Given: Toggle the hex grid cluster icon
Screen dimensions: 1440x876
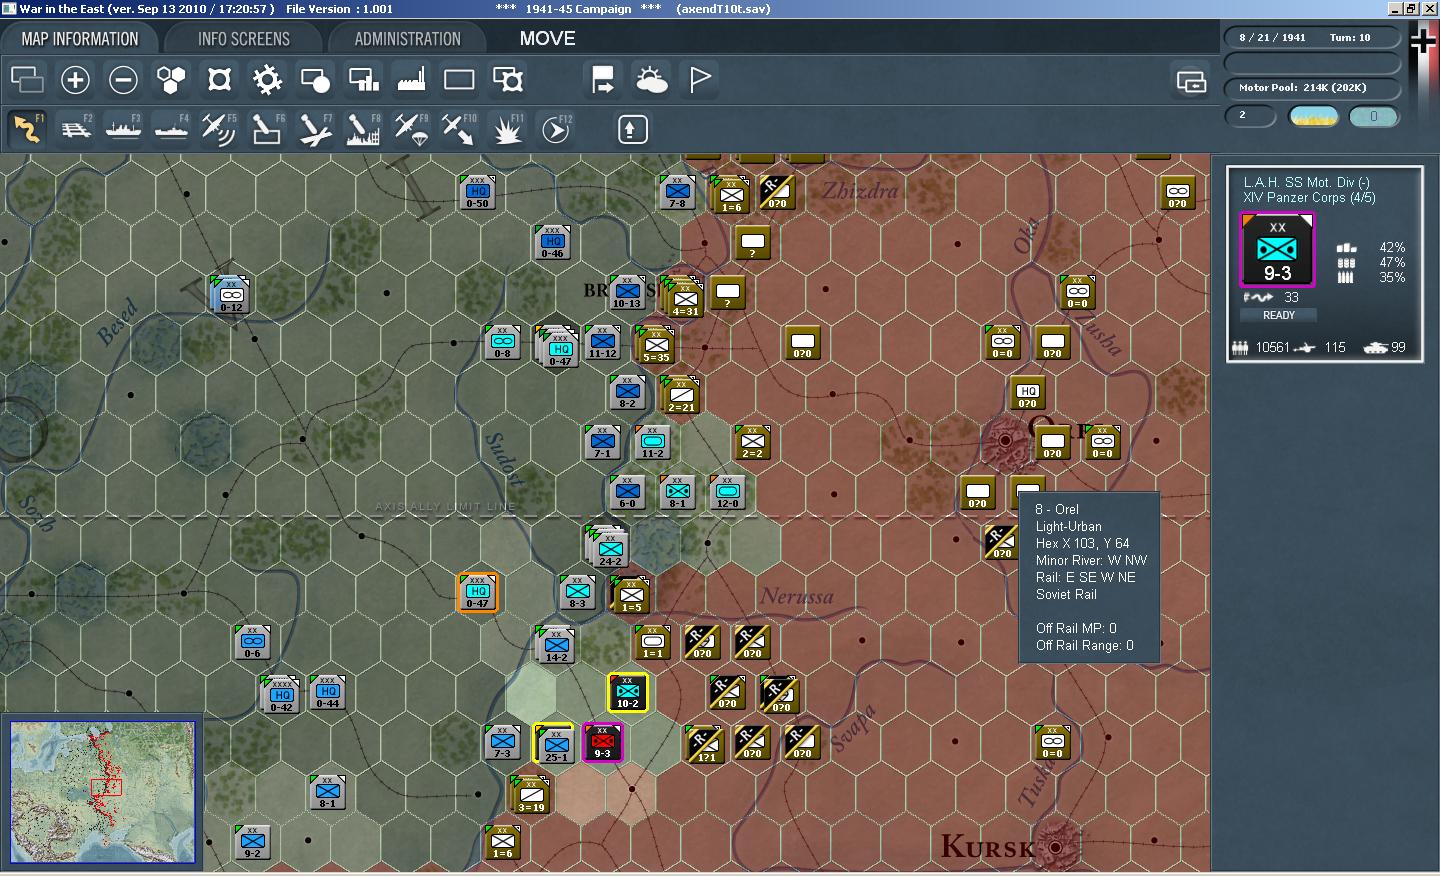Looking at the screenshot, I should [x=171, y=80].
